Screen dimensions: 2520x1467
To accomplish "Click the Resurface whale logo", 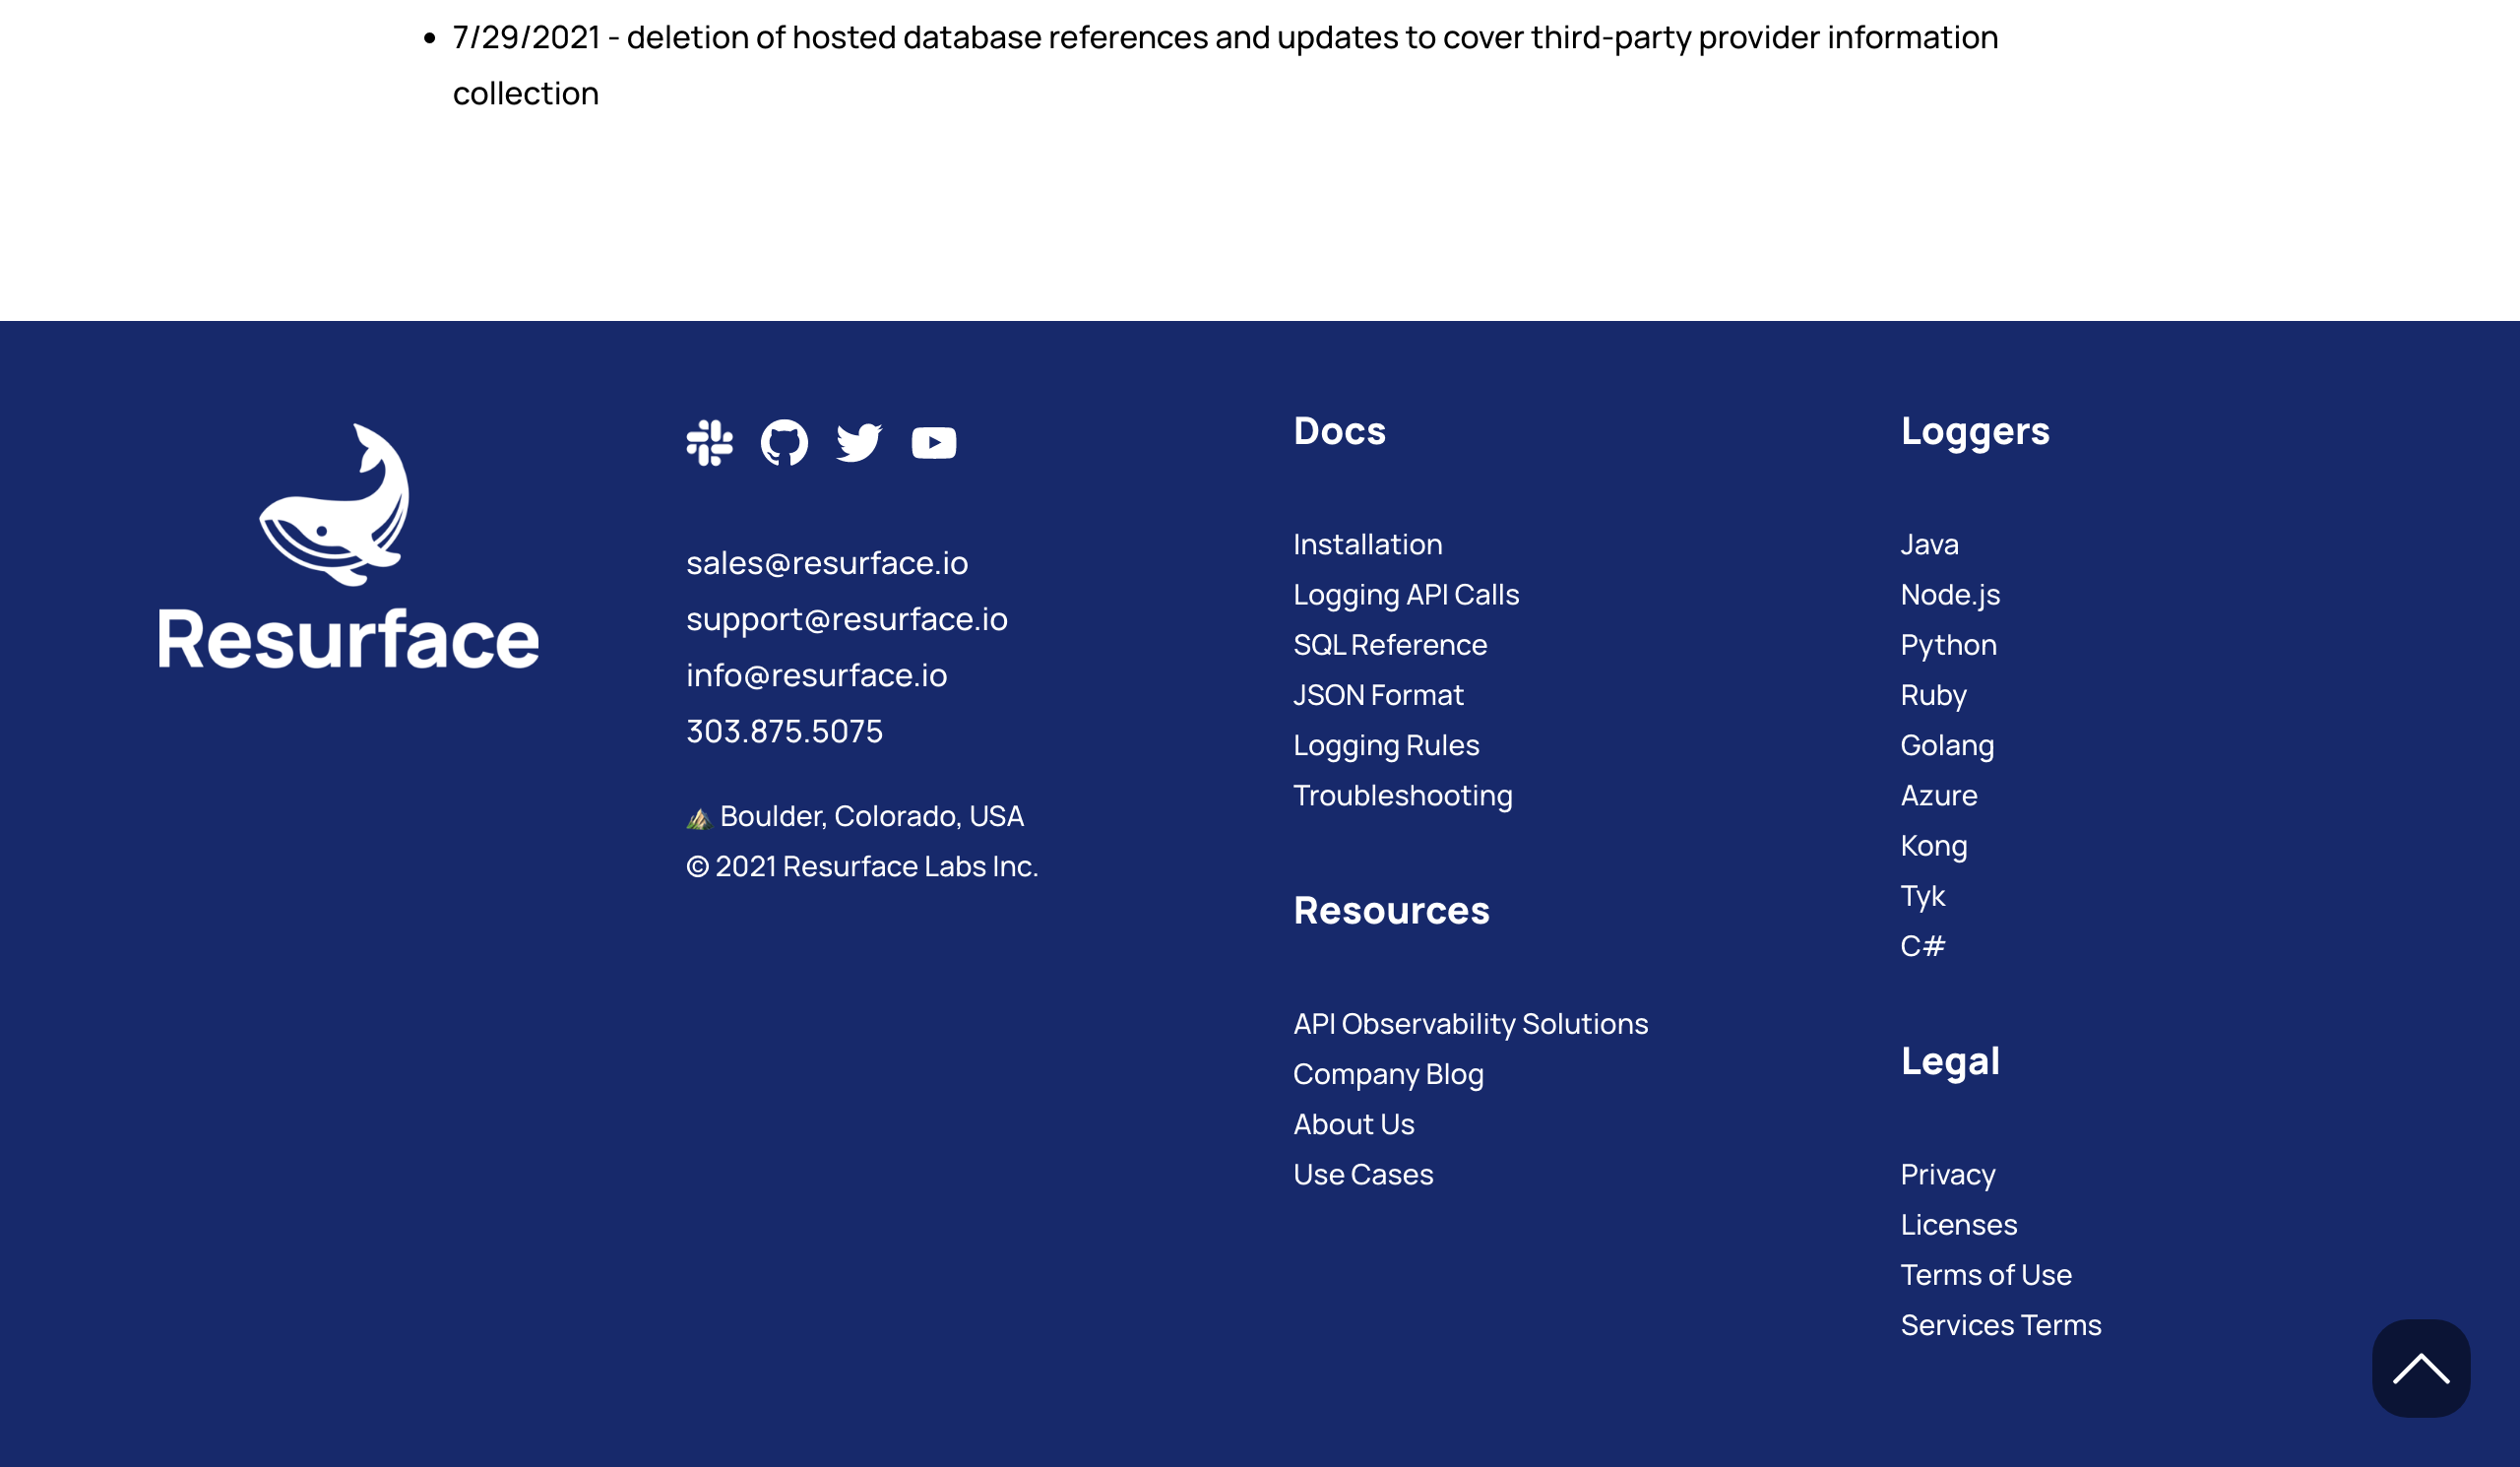I will tap(348, 546).
